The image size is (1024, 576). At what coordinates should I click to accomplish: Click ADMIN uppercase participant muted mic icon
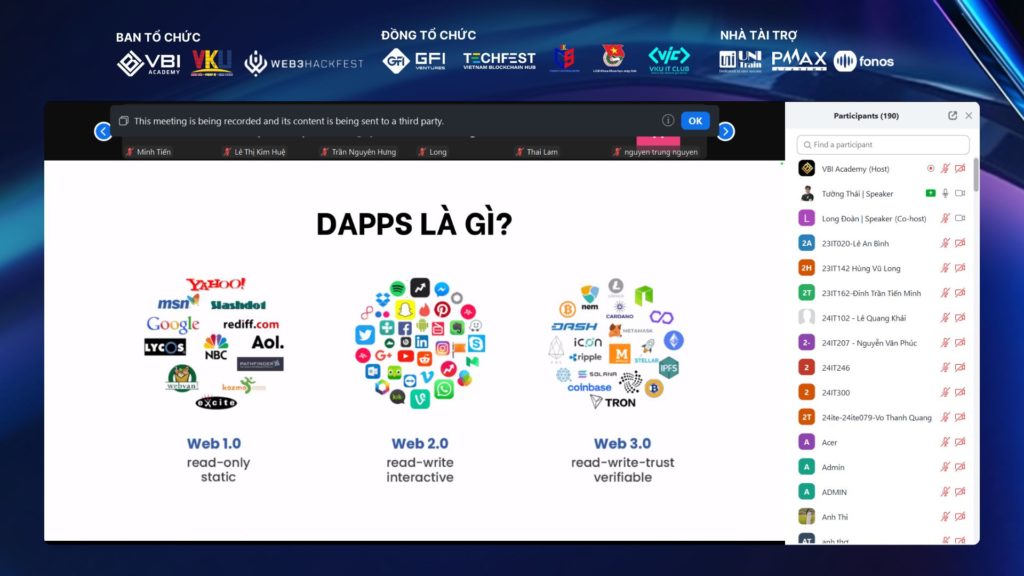[945, 491]
